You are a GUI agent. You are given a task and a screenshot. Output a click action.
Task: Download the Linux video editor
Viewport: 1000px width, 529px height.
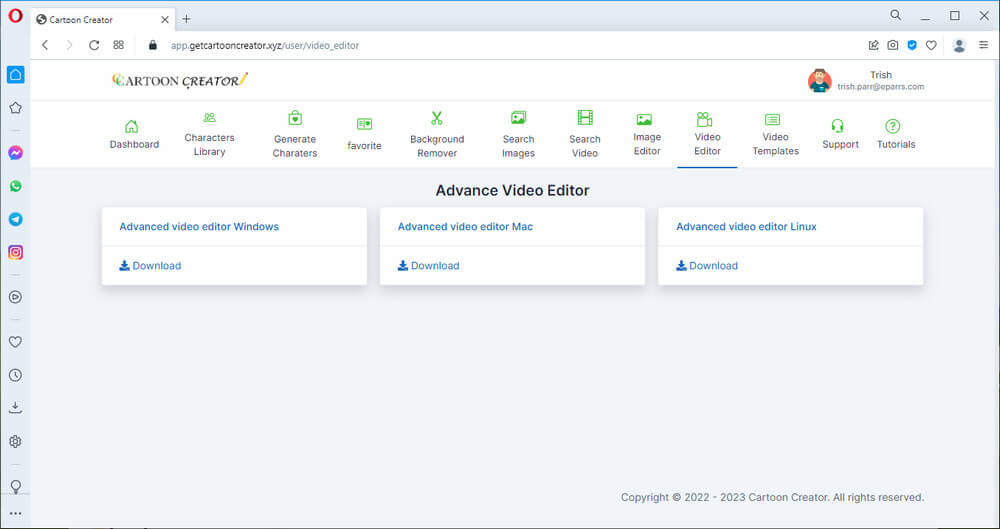pos(707,265)
